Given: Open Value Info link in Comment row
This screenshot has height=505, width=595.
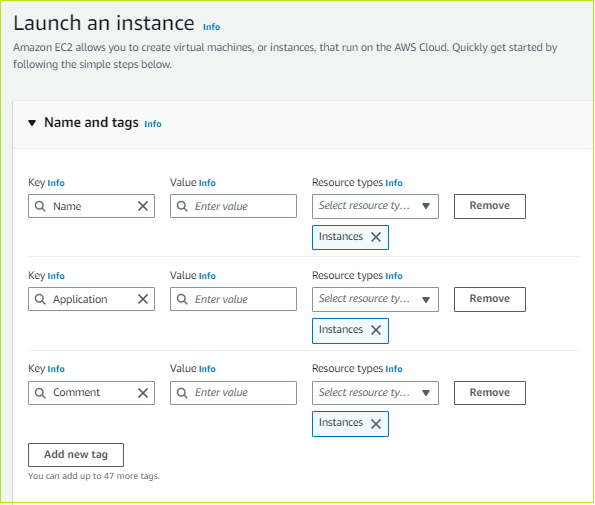Looking at the screenshot, I should click(x=207, y=369).
